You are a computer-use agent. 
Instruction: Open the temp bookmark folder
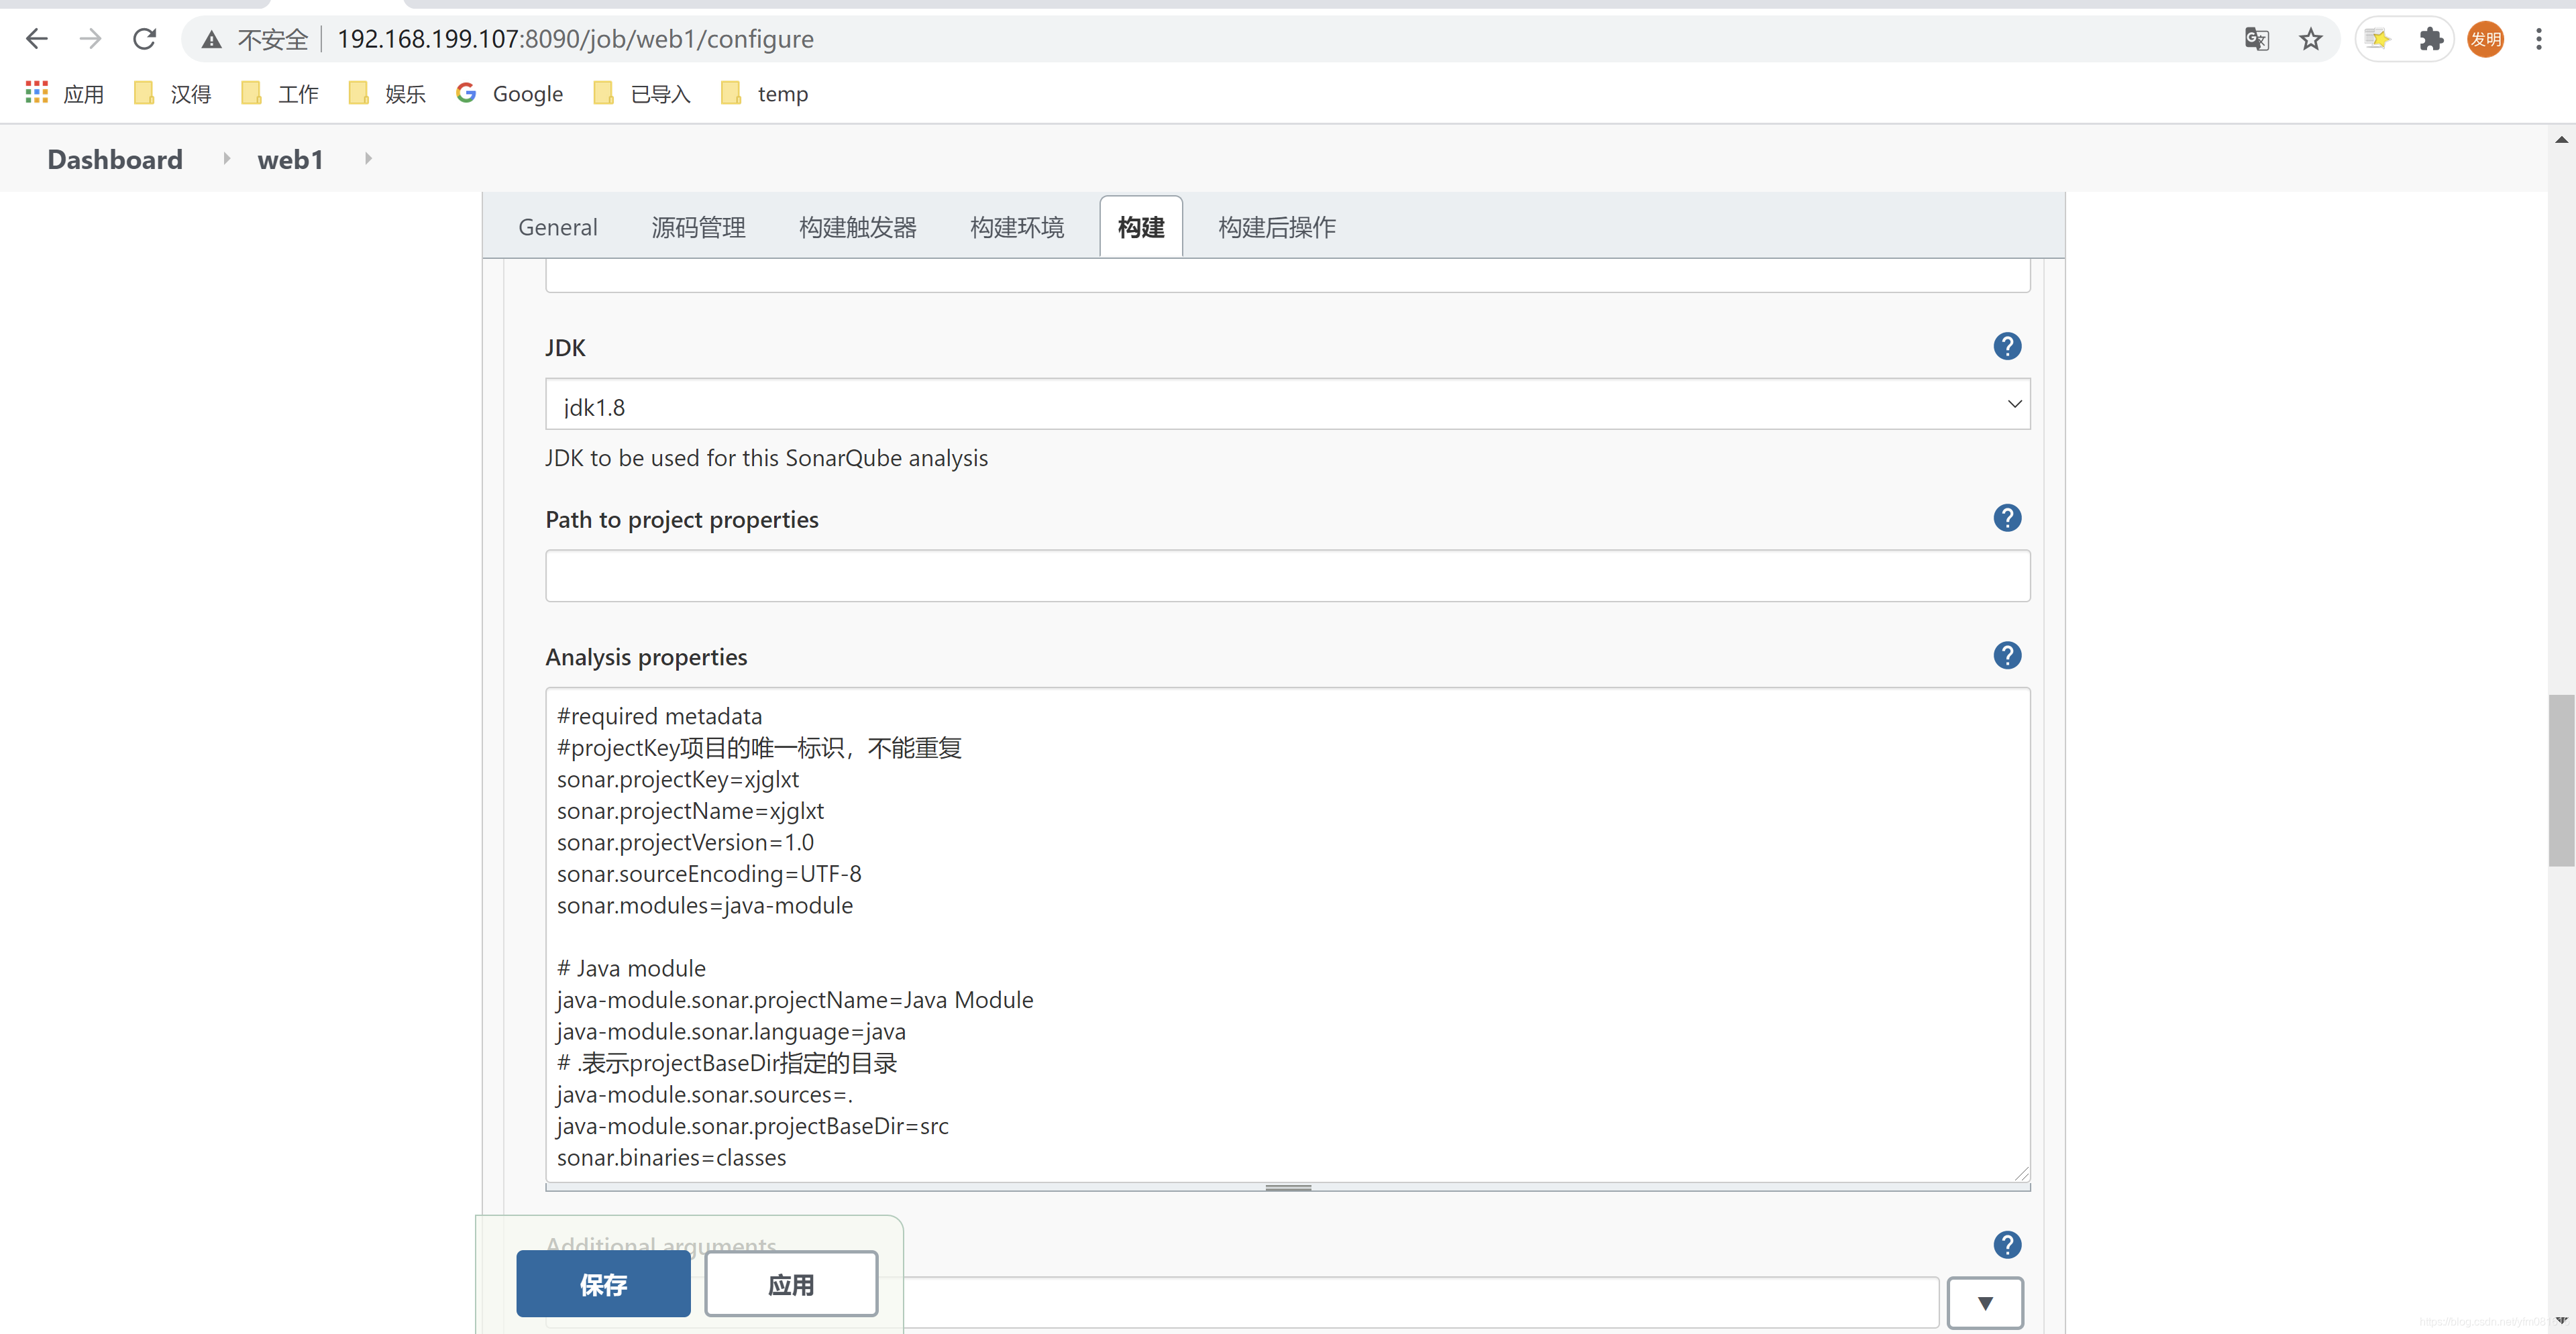[x=765, y=94]
